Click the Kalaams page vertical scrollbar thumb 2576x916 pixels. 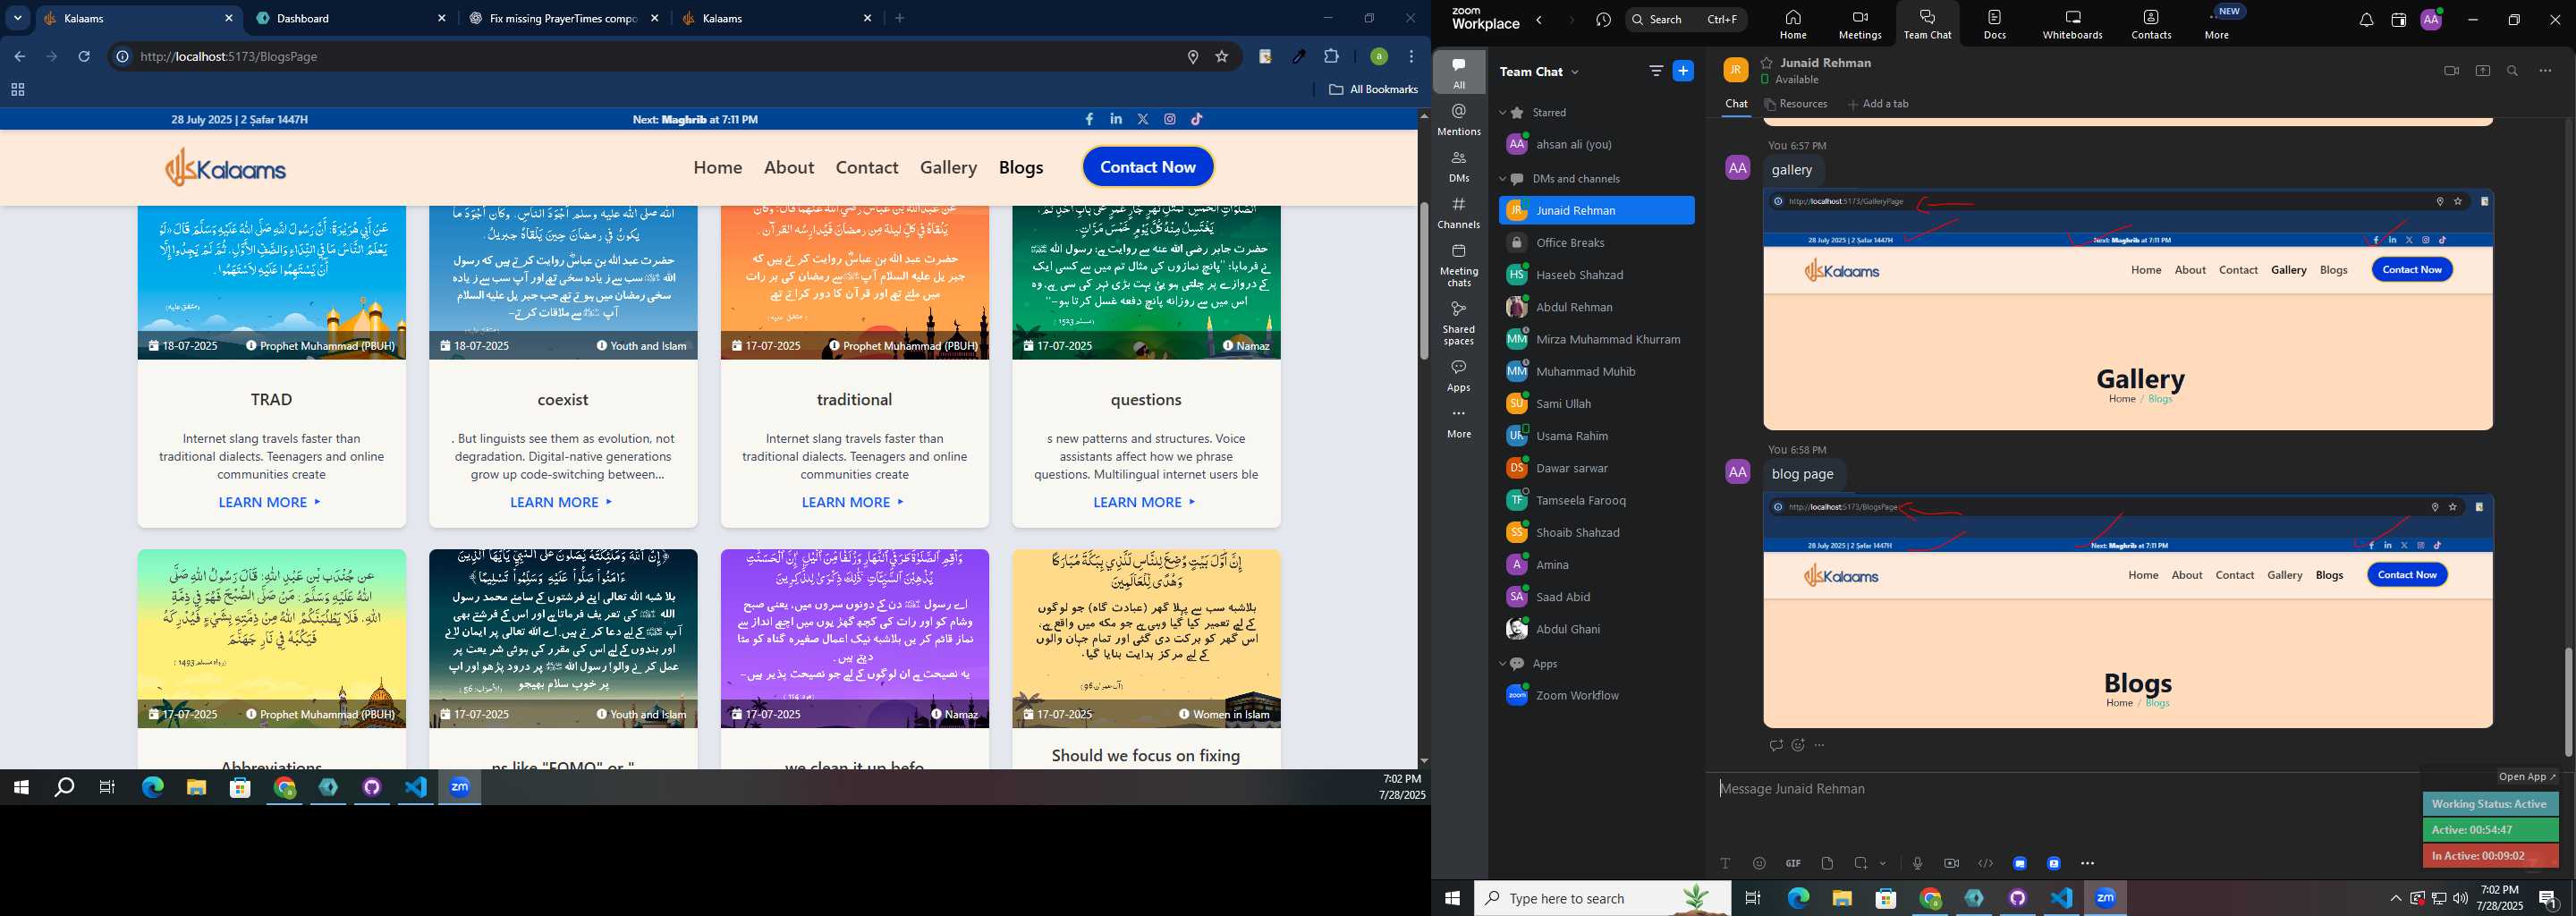[x=1423, y=281]
